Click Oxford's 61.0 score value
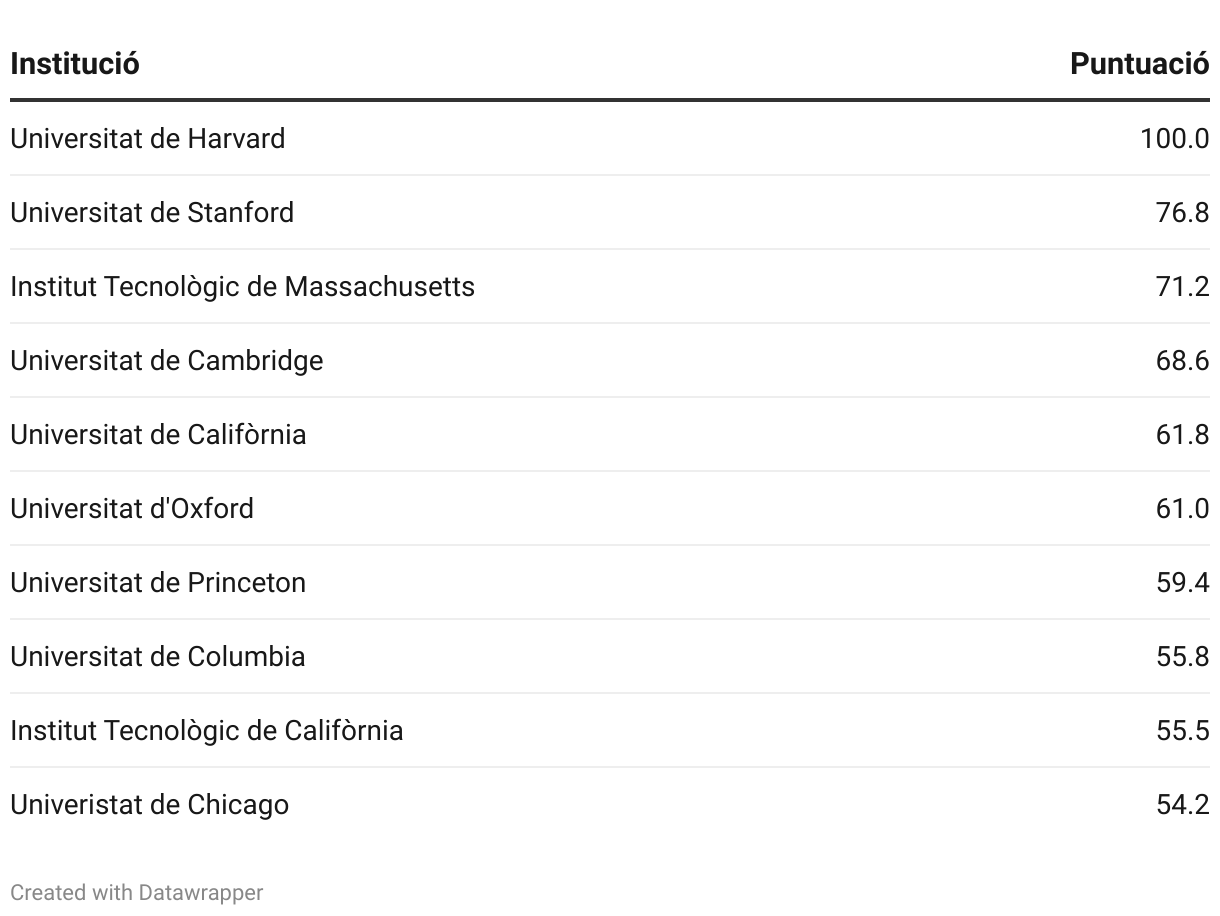The height and width of the screenshot is (916, 1220). coord(1182,508)
